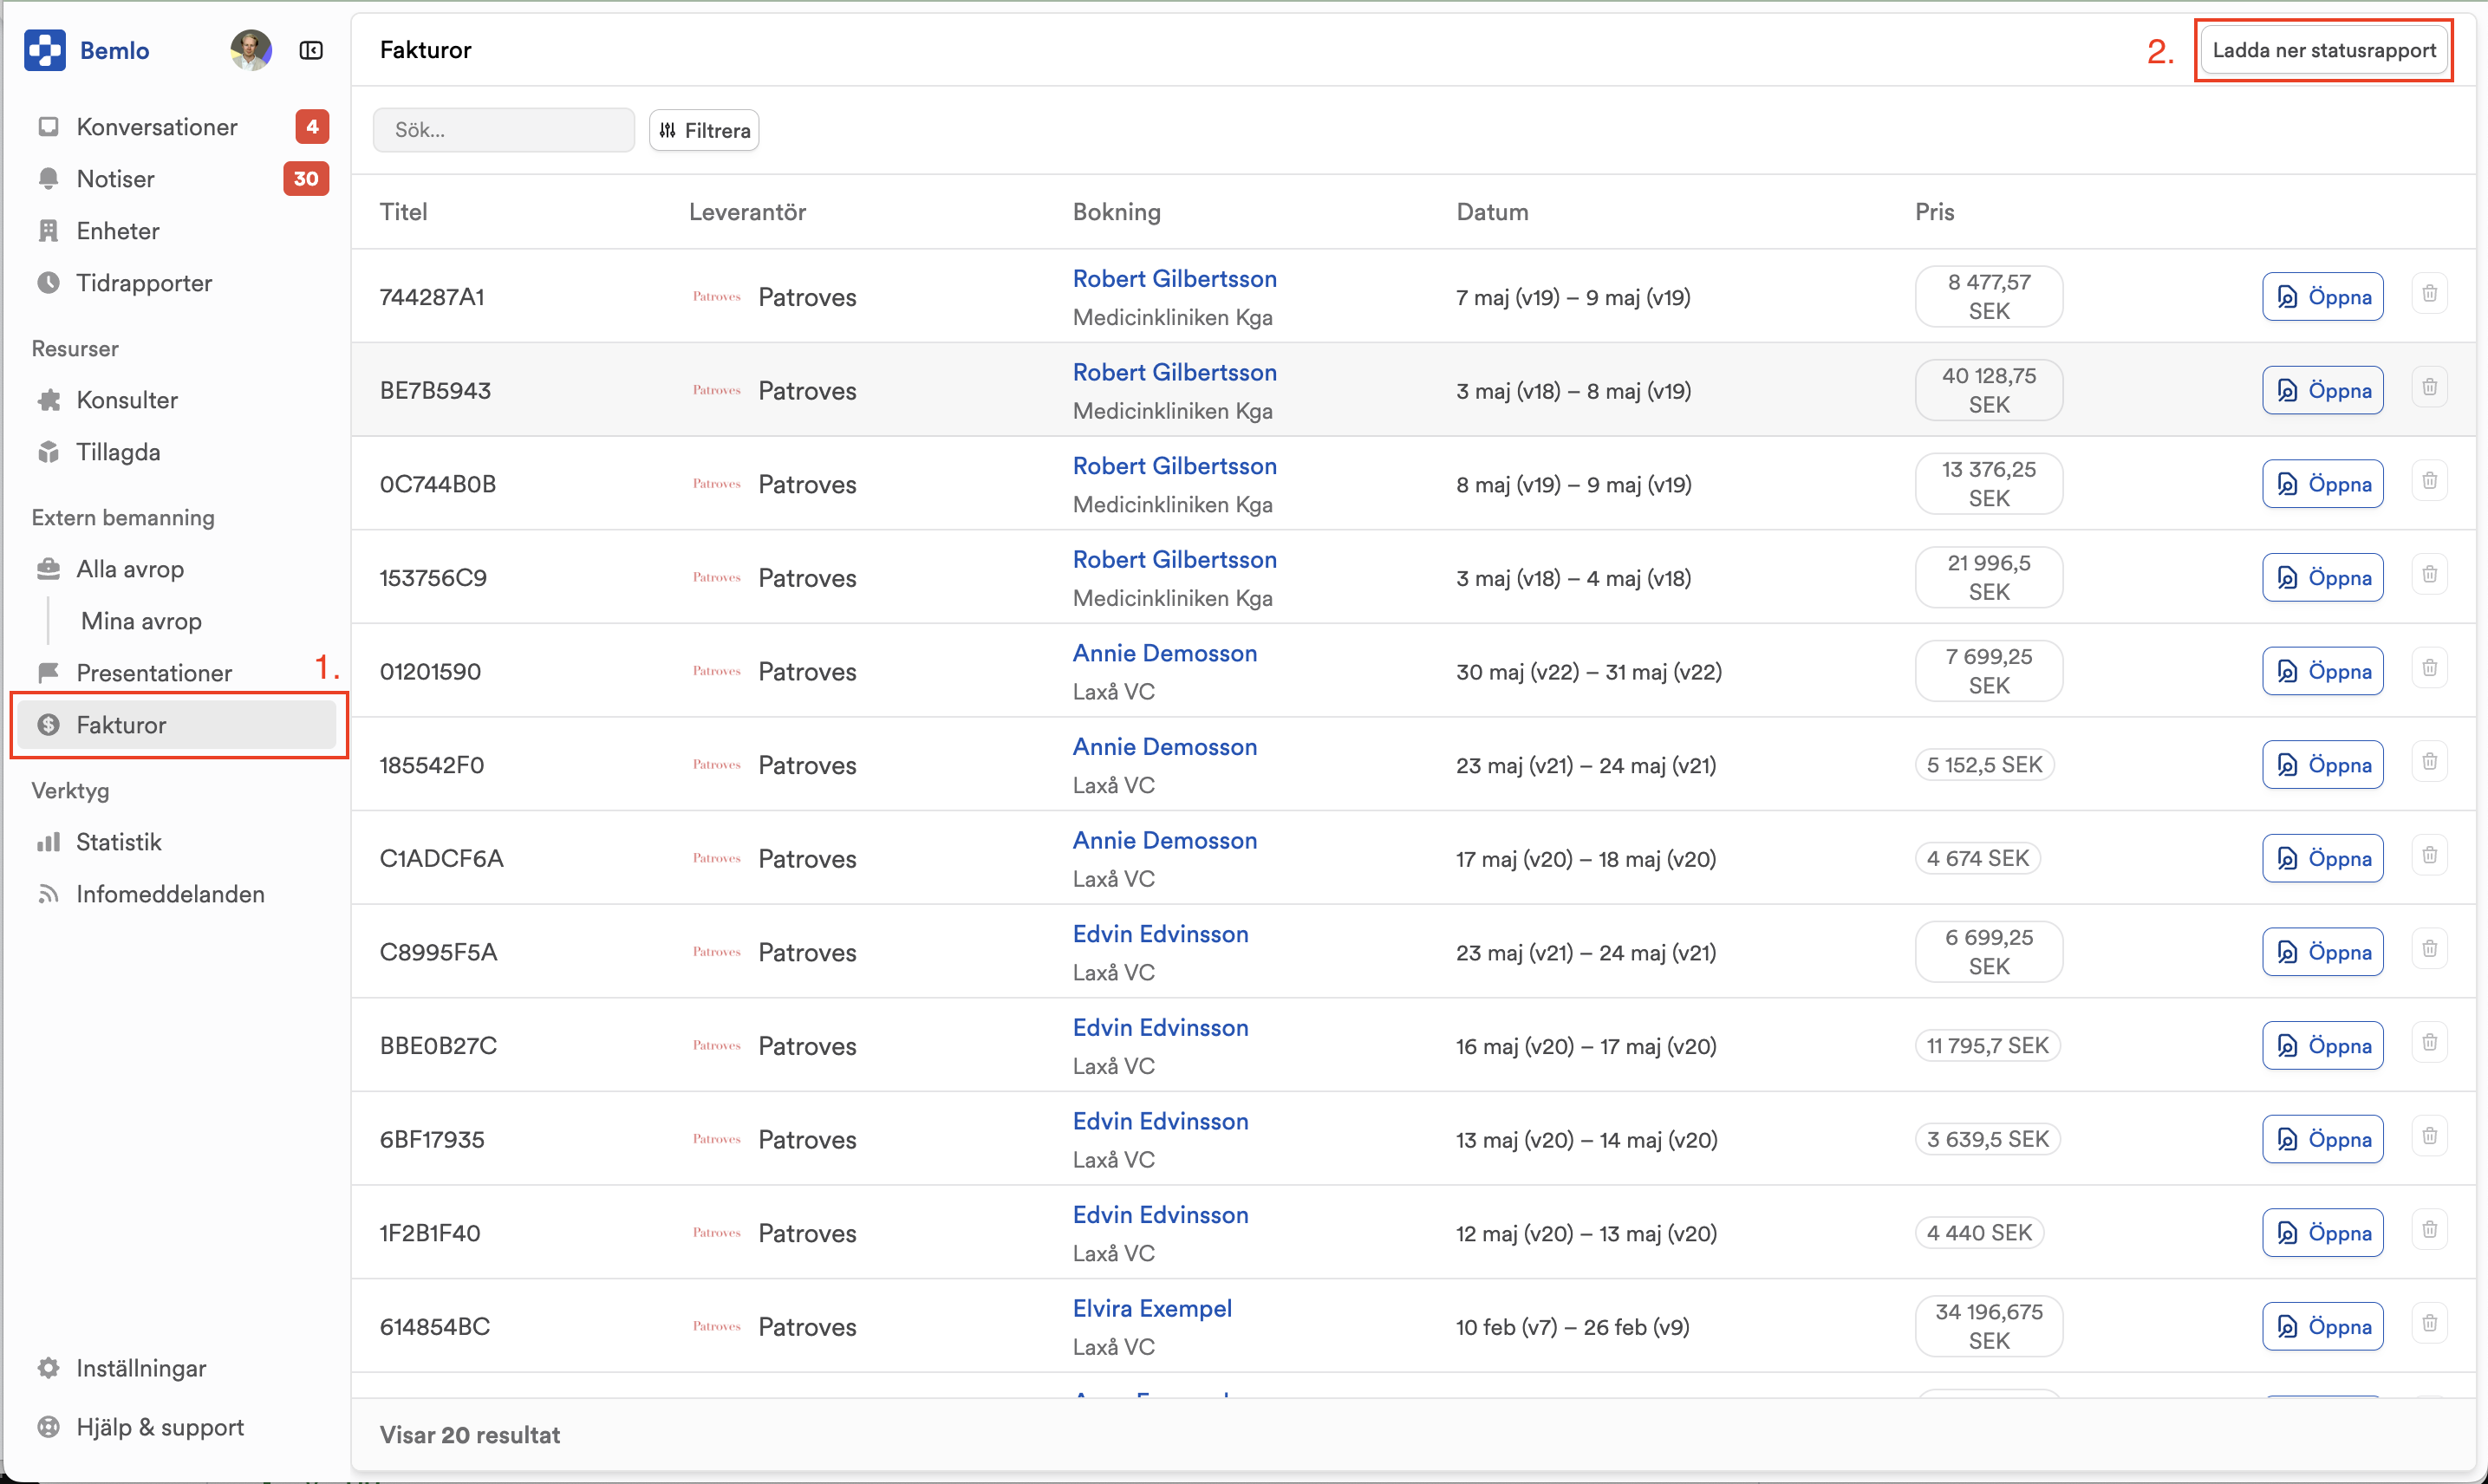Open invoice C1ADCF6A with Öppna
Image resolution: width=2488 pixels, height=1484 pixels.
(x=2323, y=859)
